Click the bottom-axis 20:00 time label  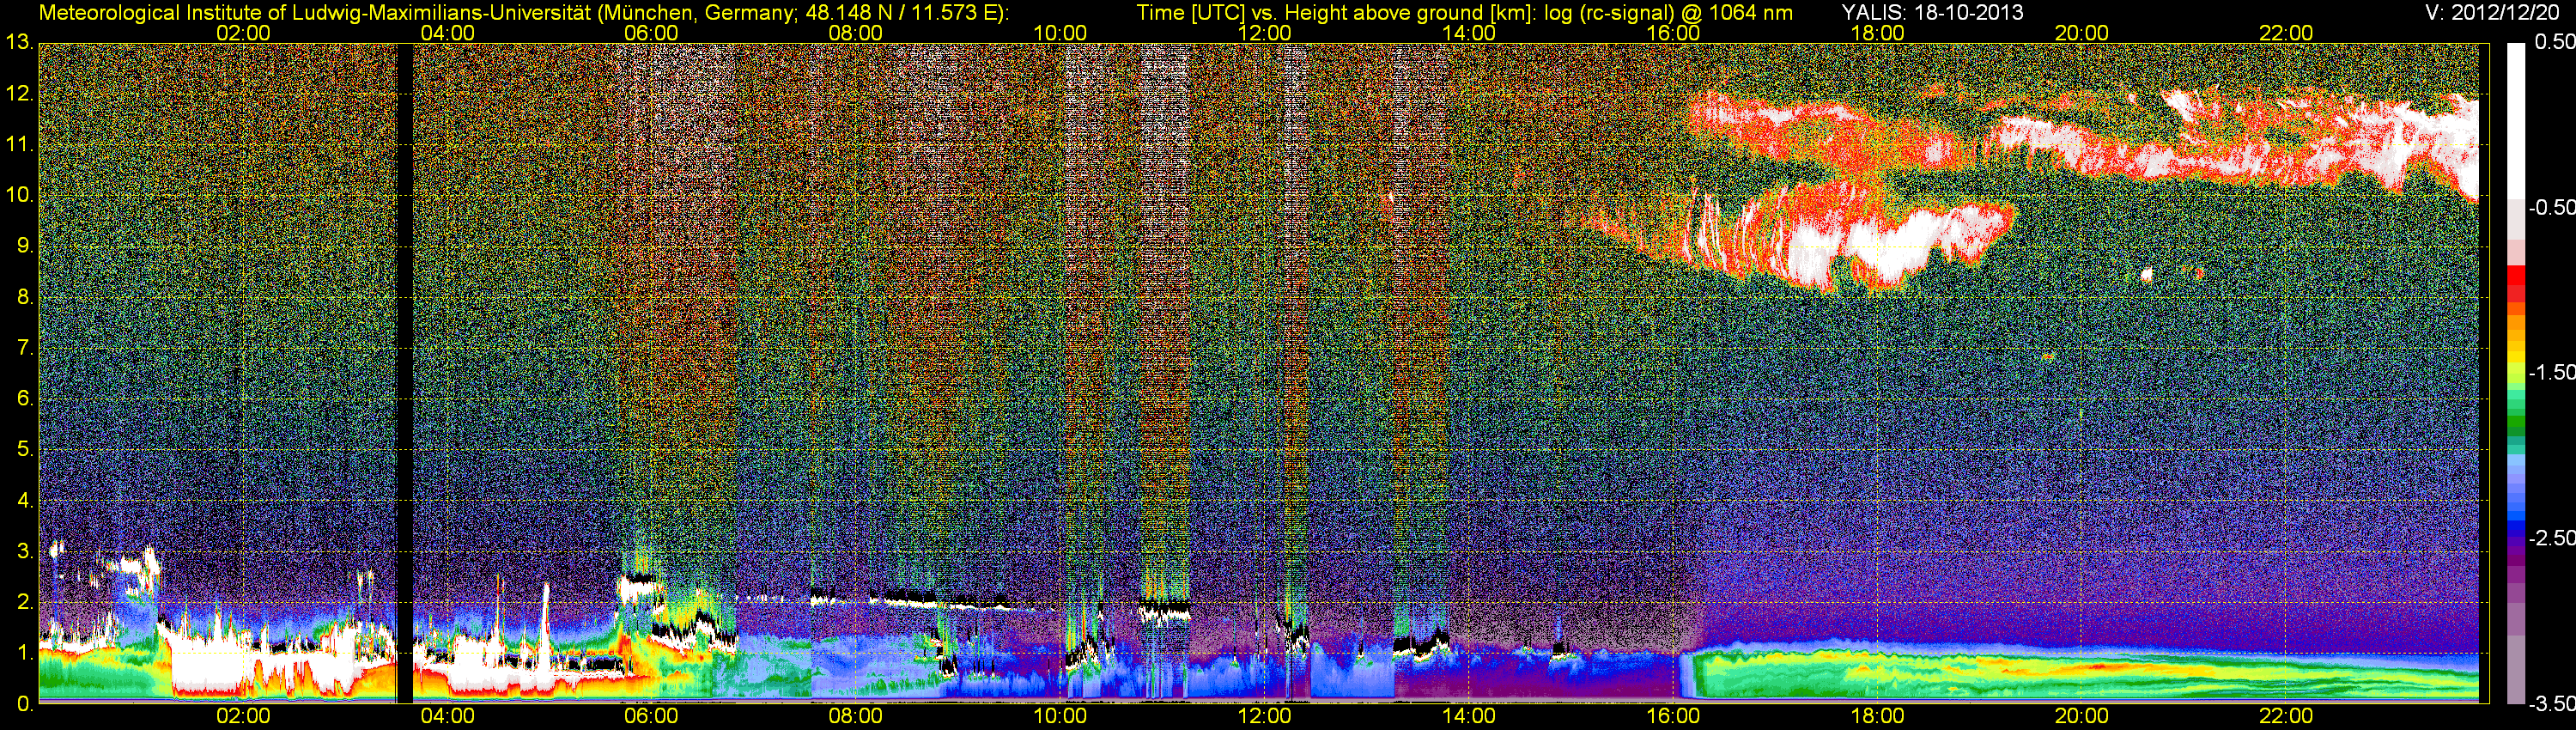pyautogui.click(x=2082, y=716)
